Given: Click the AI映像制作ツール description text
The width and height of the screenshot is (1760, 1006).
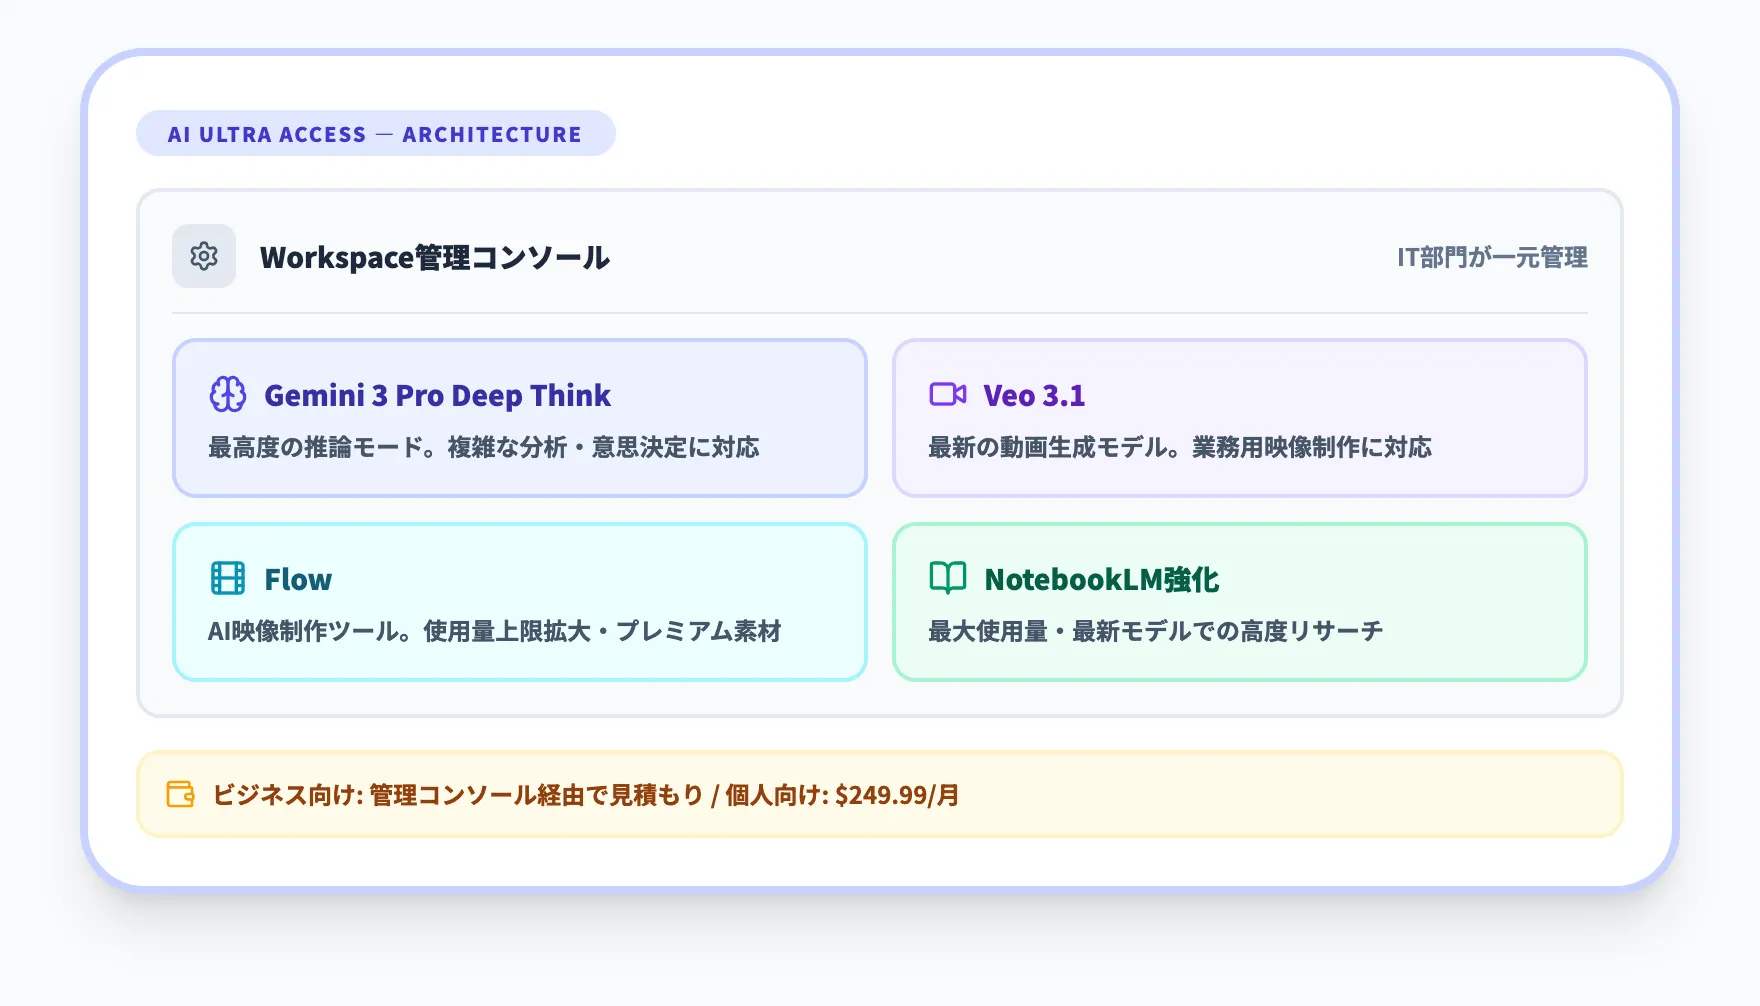Looking at the screenshot, I should [494, 631].
